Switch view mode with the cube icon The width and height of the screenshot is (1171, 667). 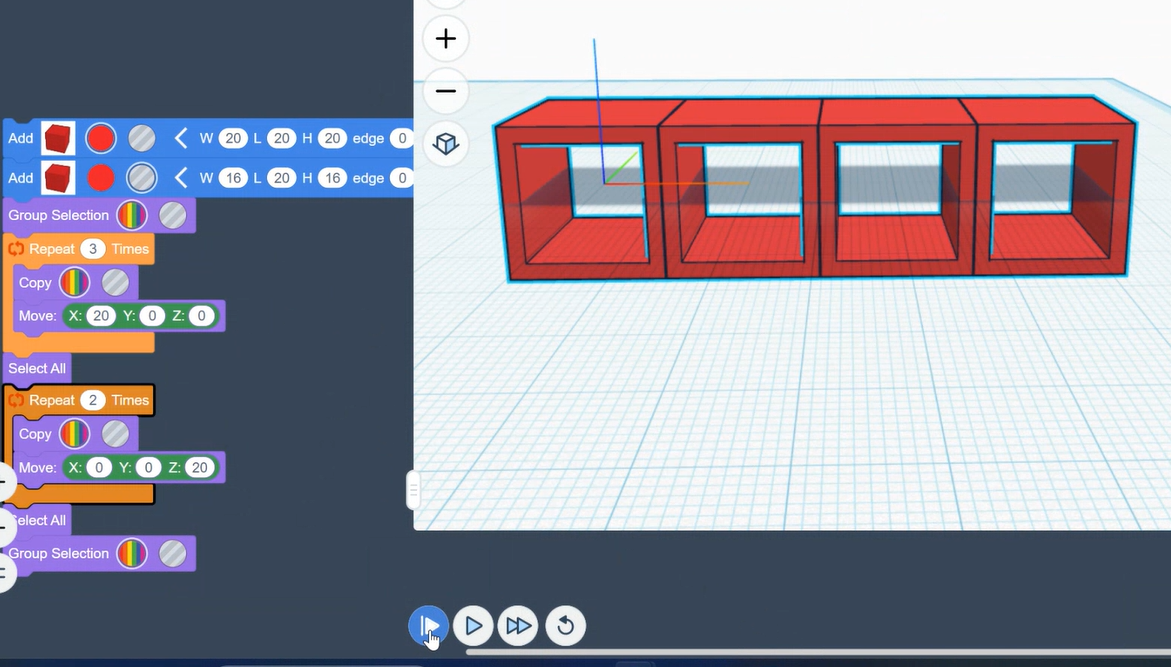tap(445, 144)
